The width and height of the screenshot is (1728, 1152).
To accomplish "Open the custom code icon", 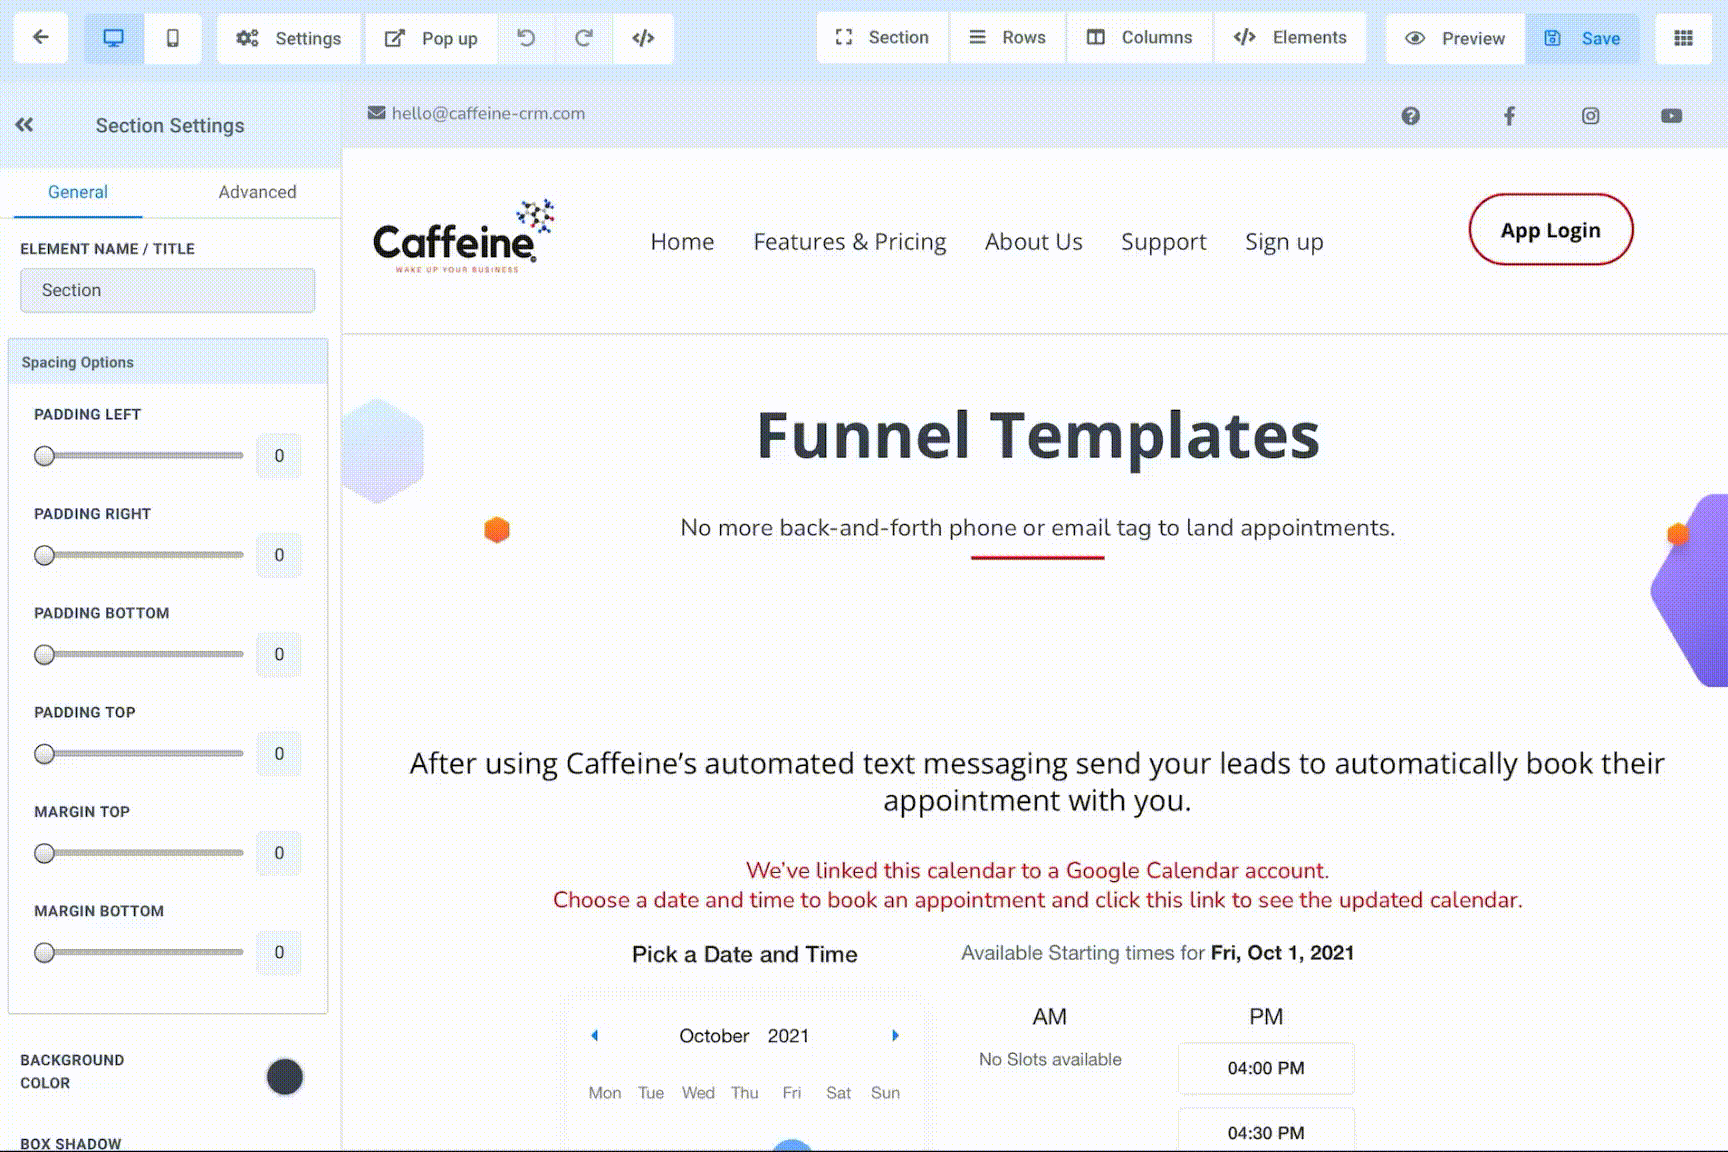I will tap(643, 38).
